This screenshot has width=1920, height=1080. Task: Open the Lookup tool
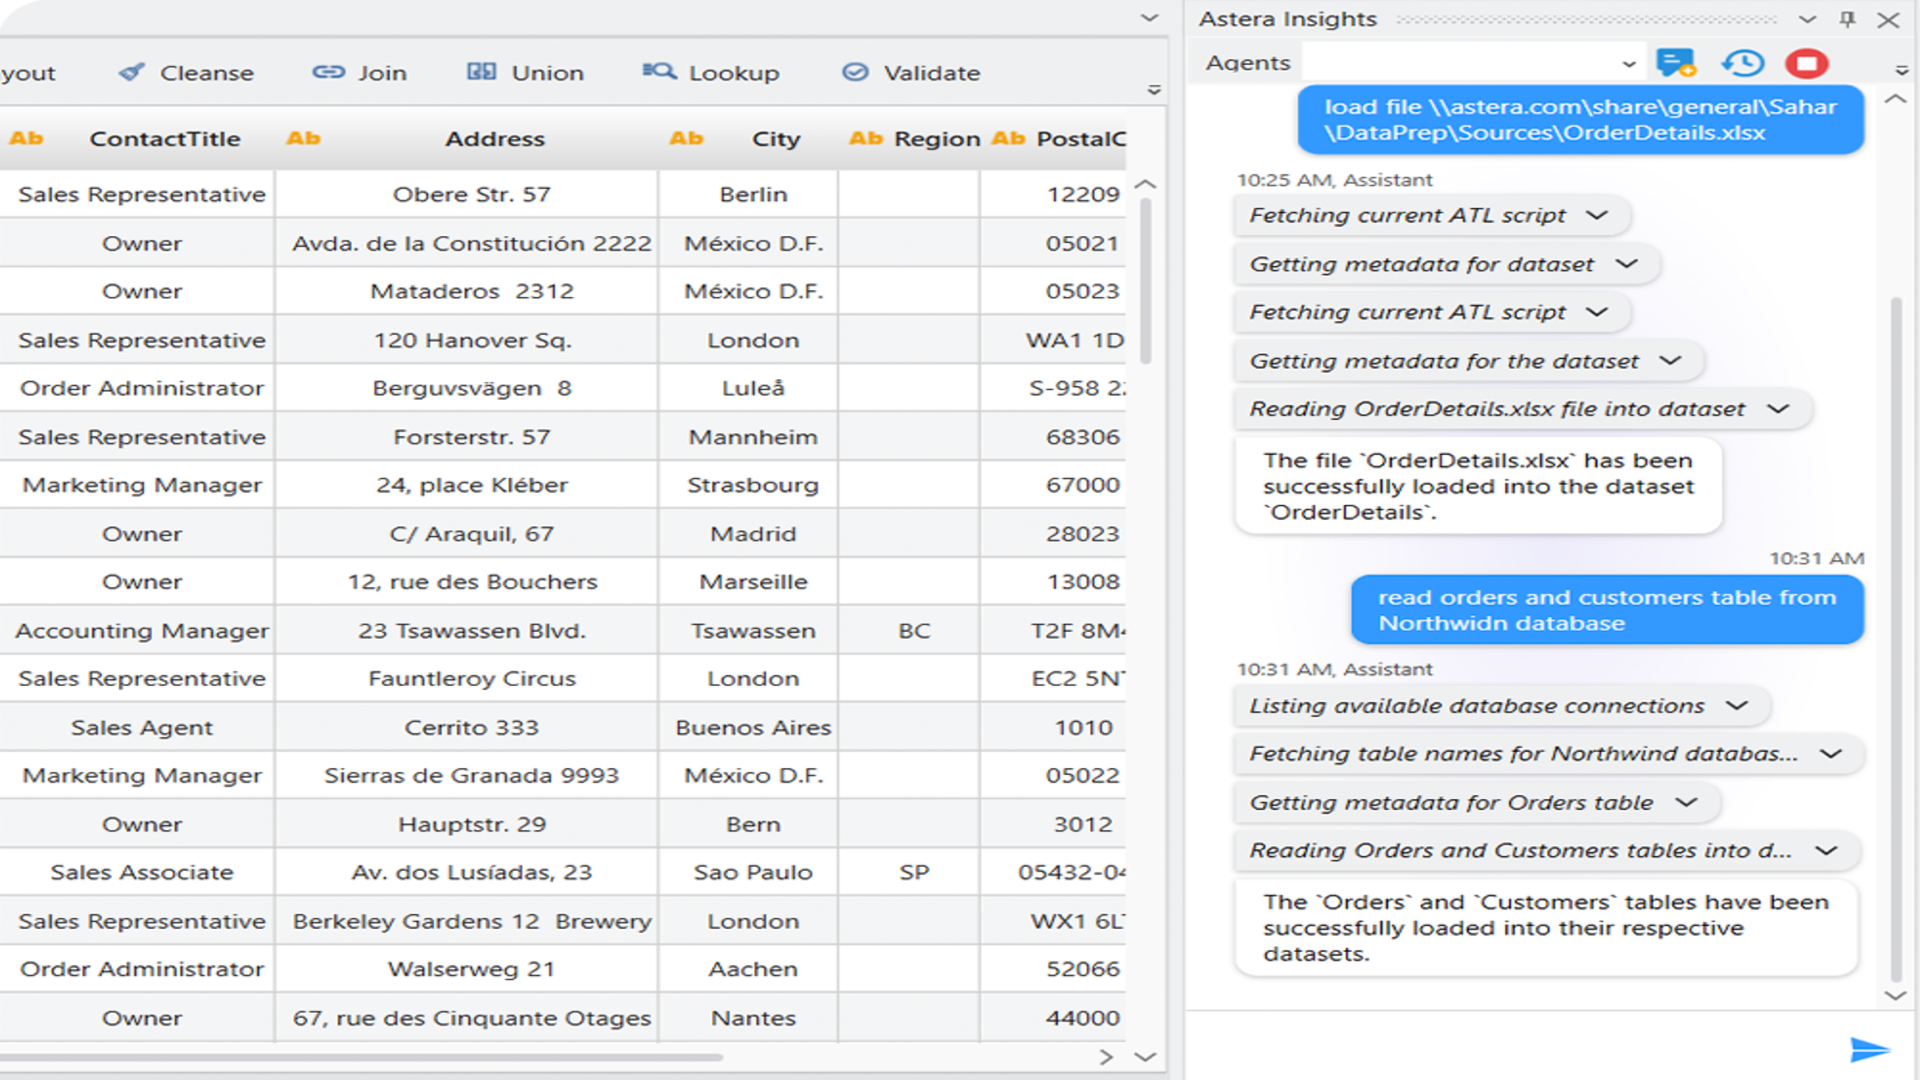711,72
